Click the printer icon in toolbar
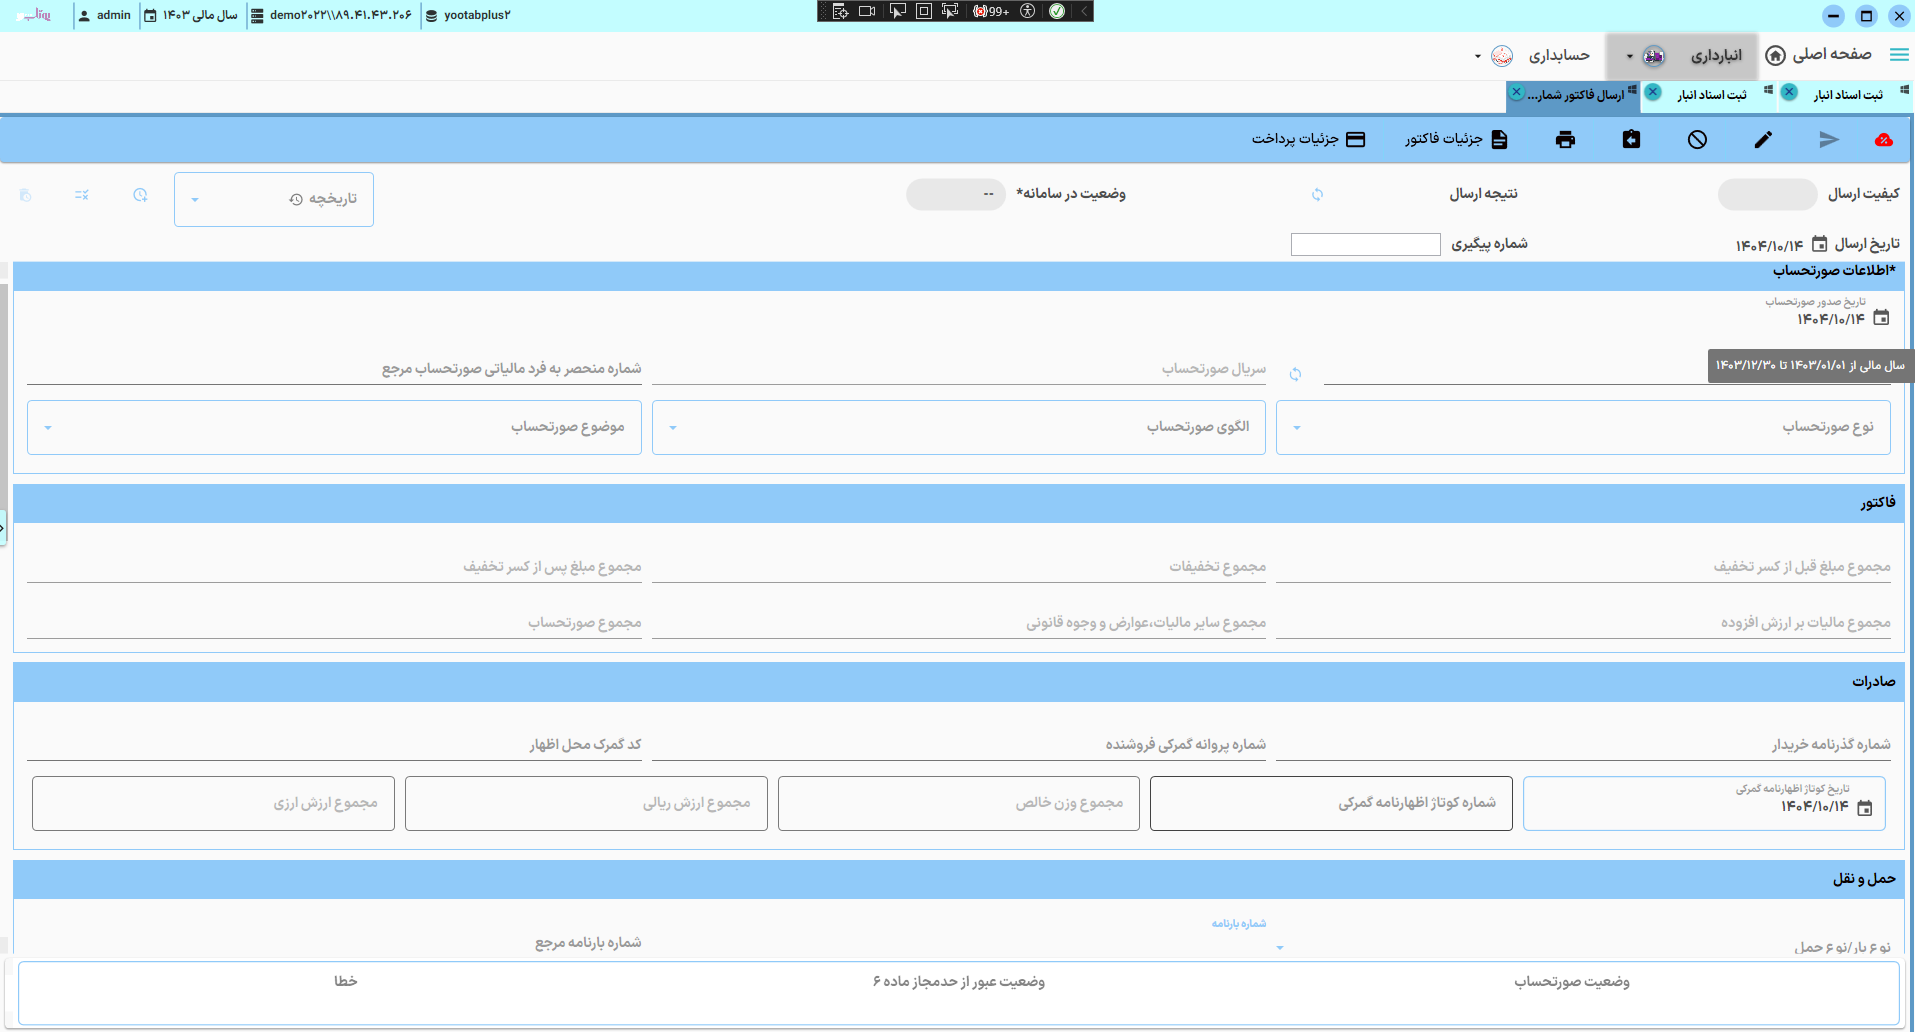The width and height of the screenshot is (1915, 1032). (1565, 140)
